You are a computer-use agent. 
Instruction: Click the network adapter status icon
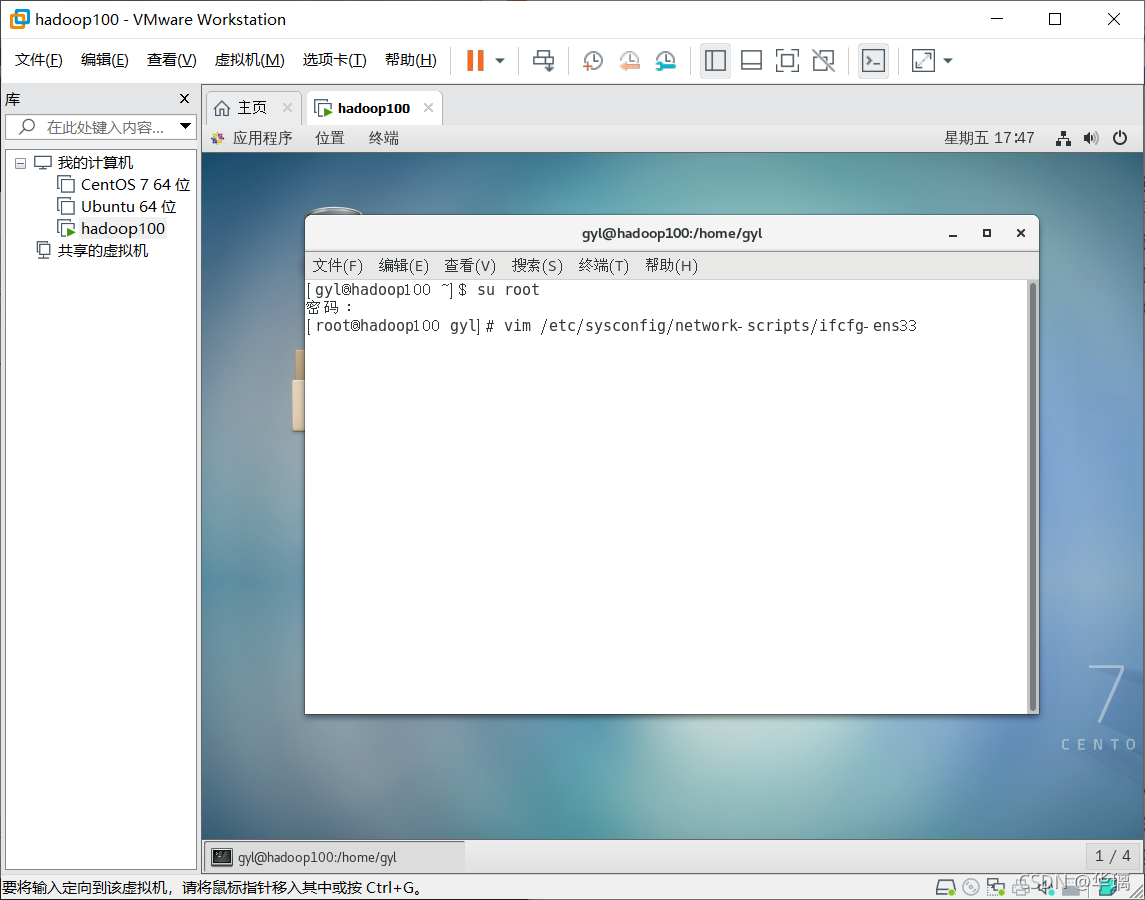point(995,888)
